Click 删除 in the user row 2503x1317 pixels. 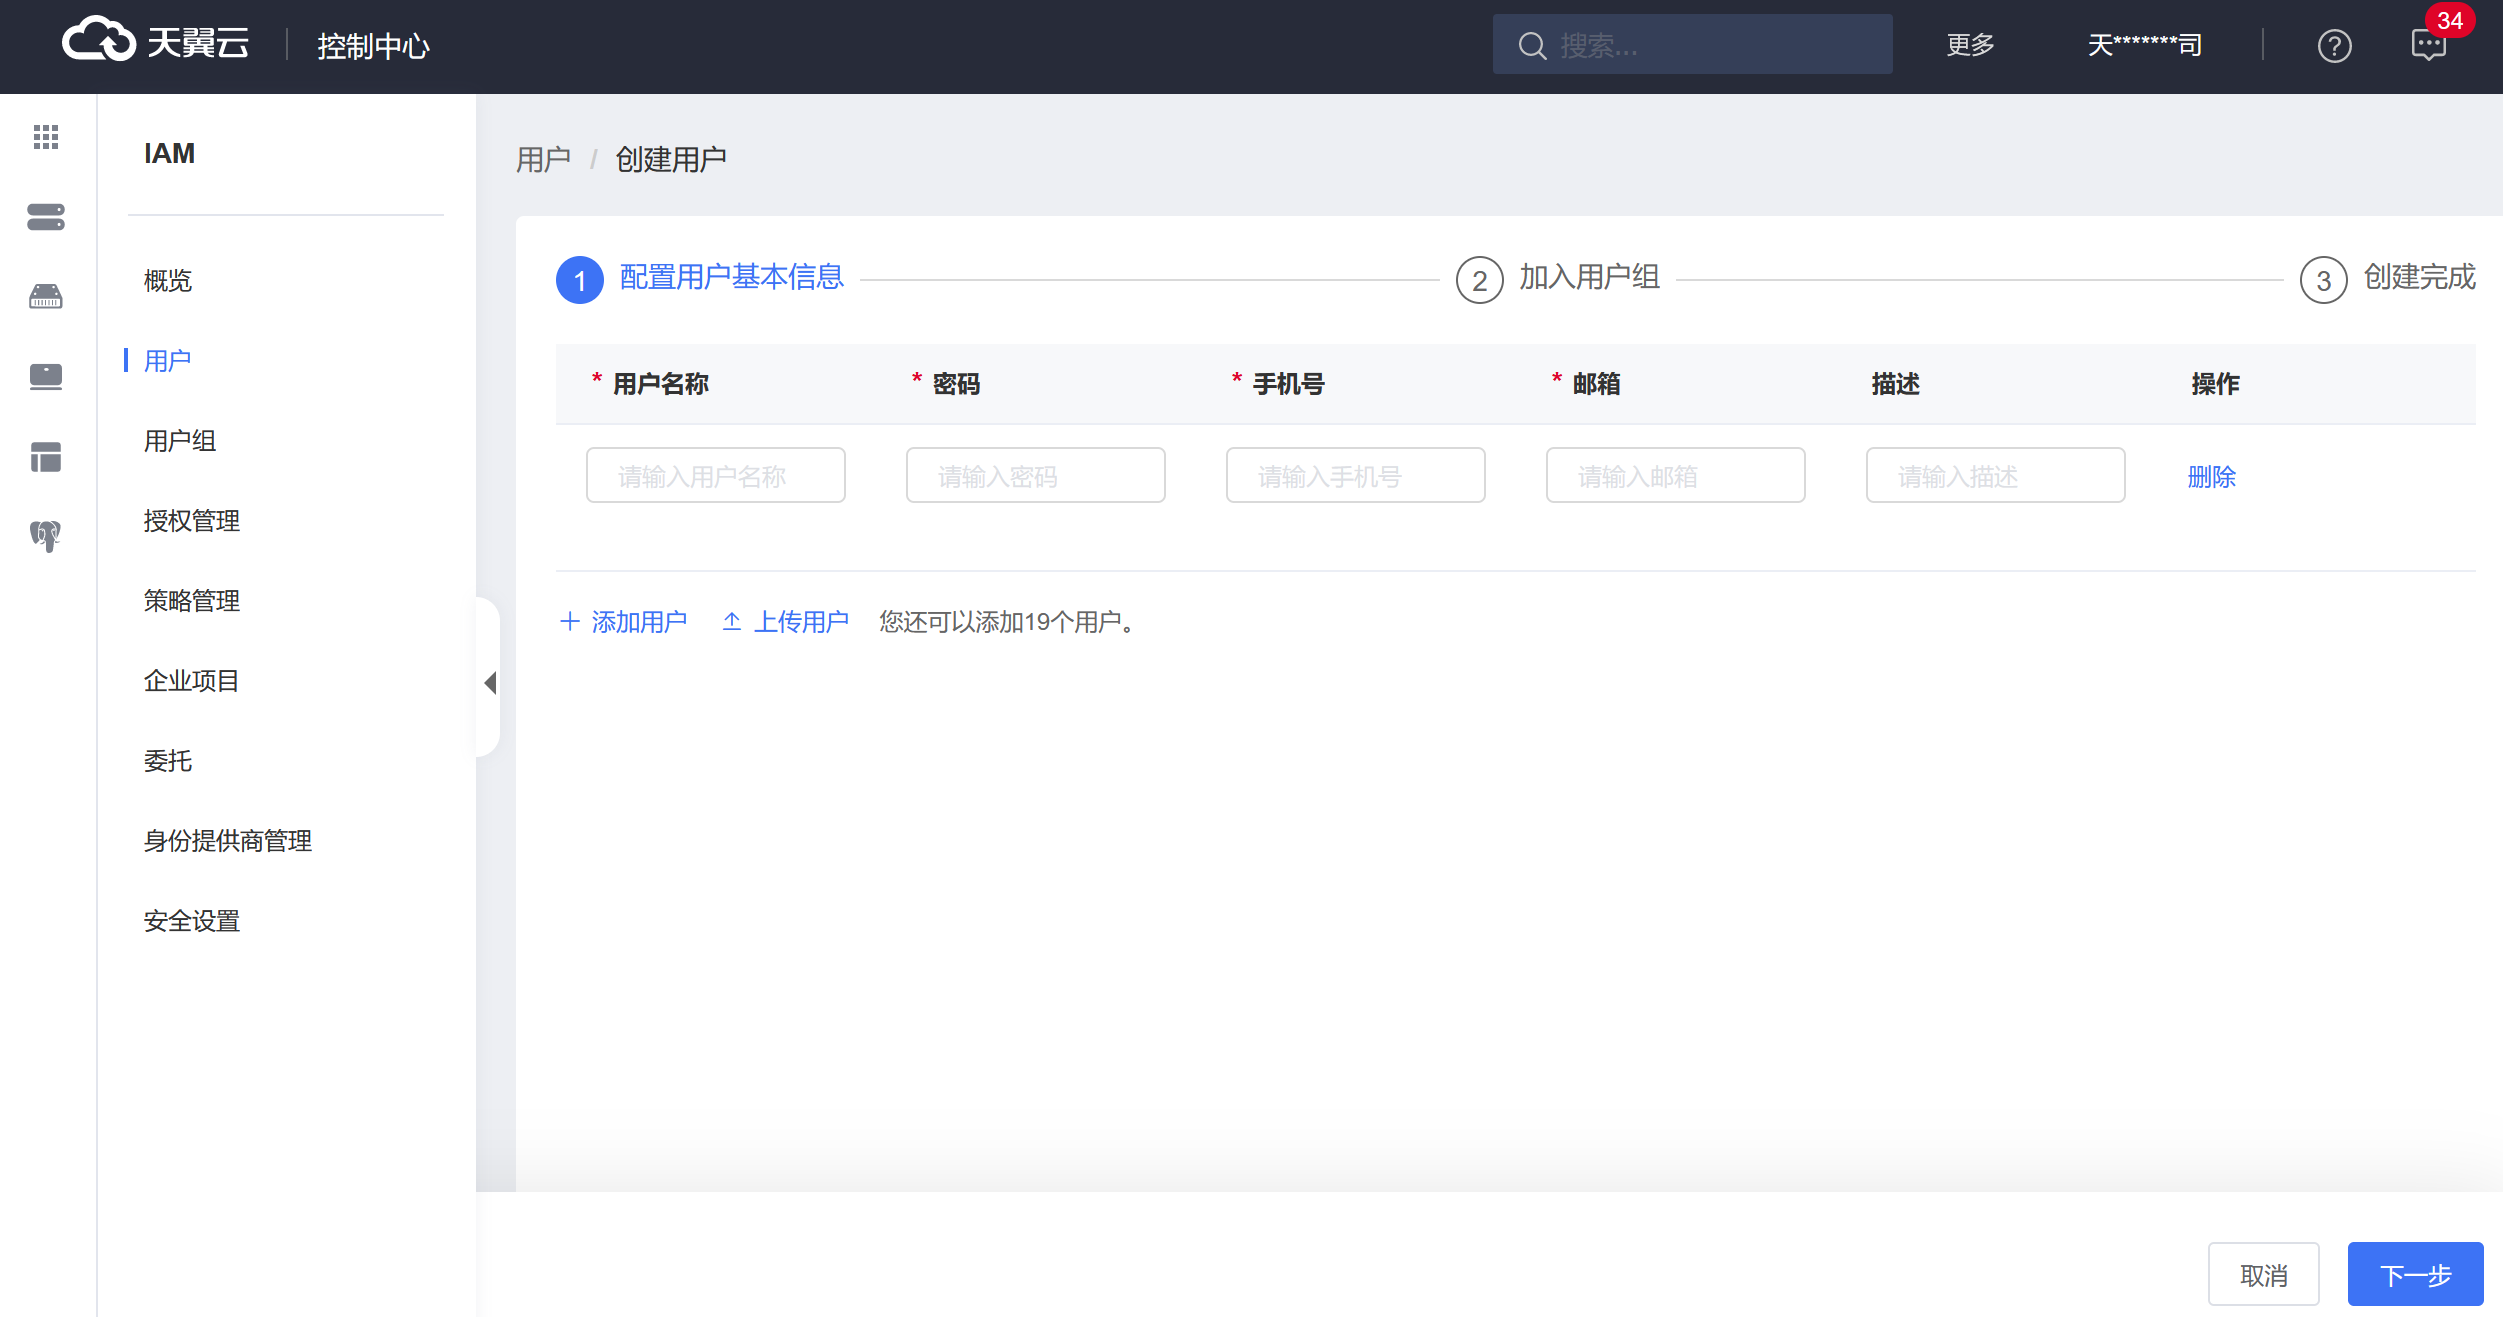(x=2212, y=477)
